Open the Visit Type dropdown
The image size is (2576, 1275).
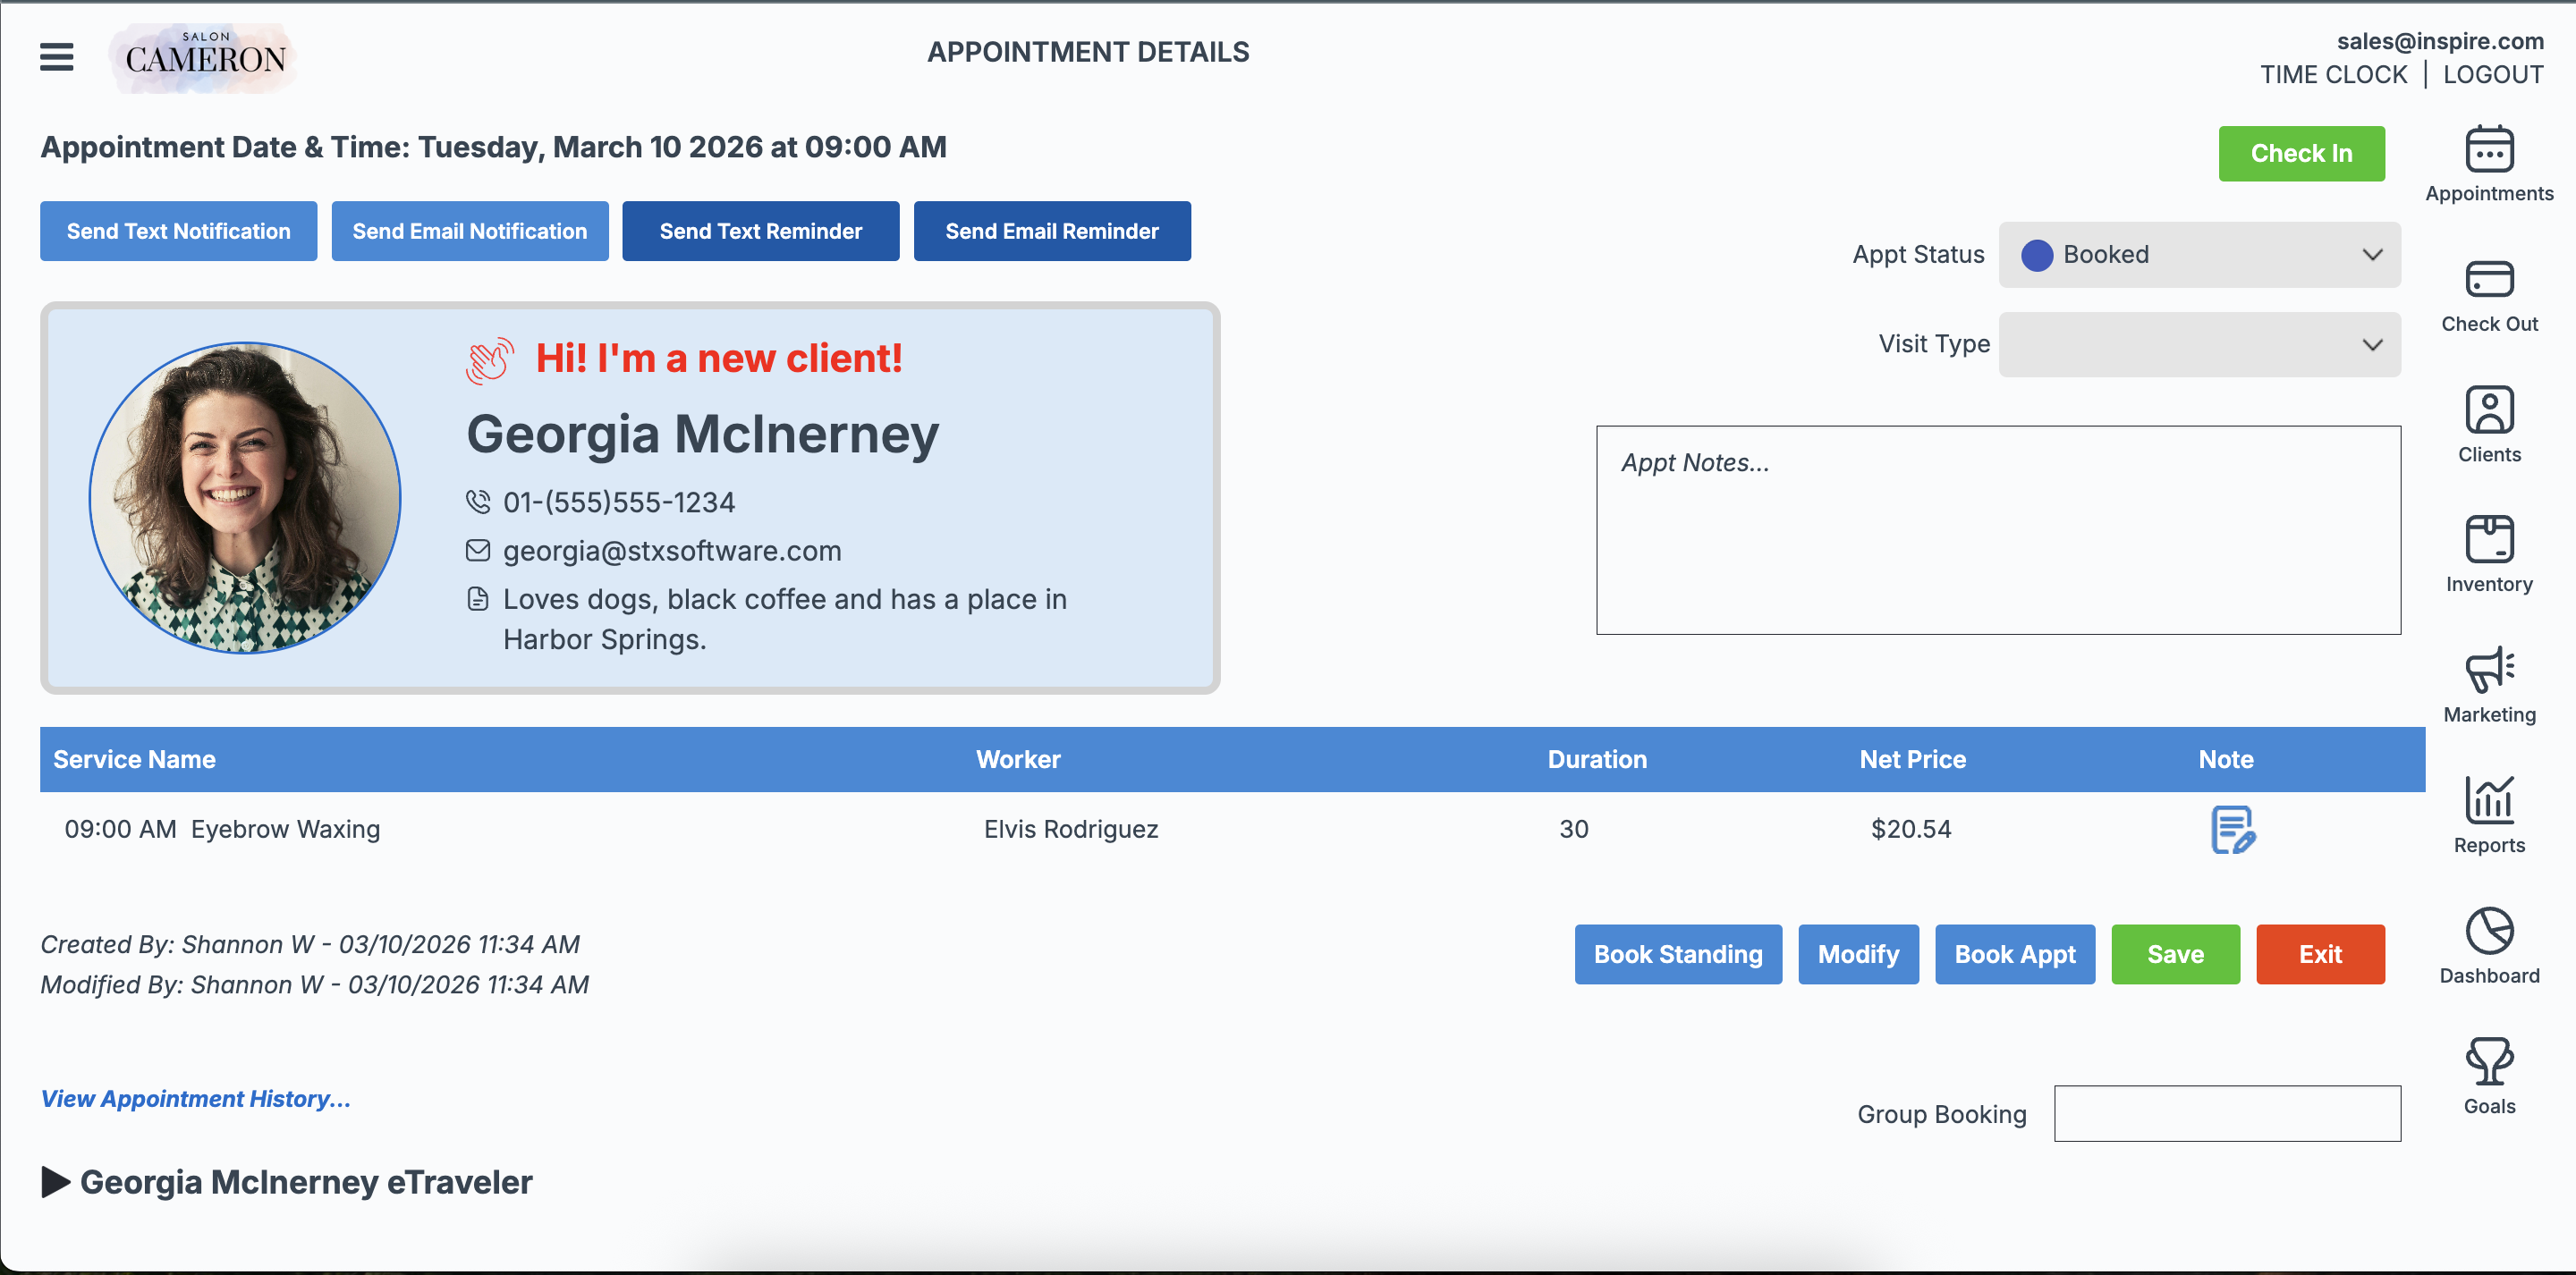(x=2198, y=345)
